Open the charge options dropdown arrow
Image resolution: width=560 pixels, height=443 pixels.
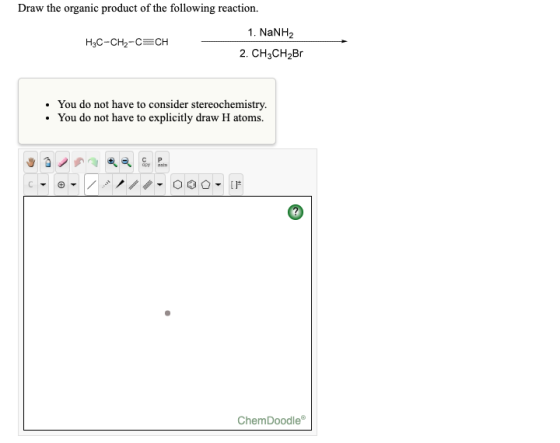(x=74, y=185)
